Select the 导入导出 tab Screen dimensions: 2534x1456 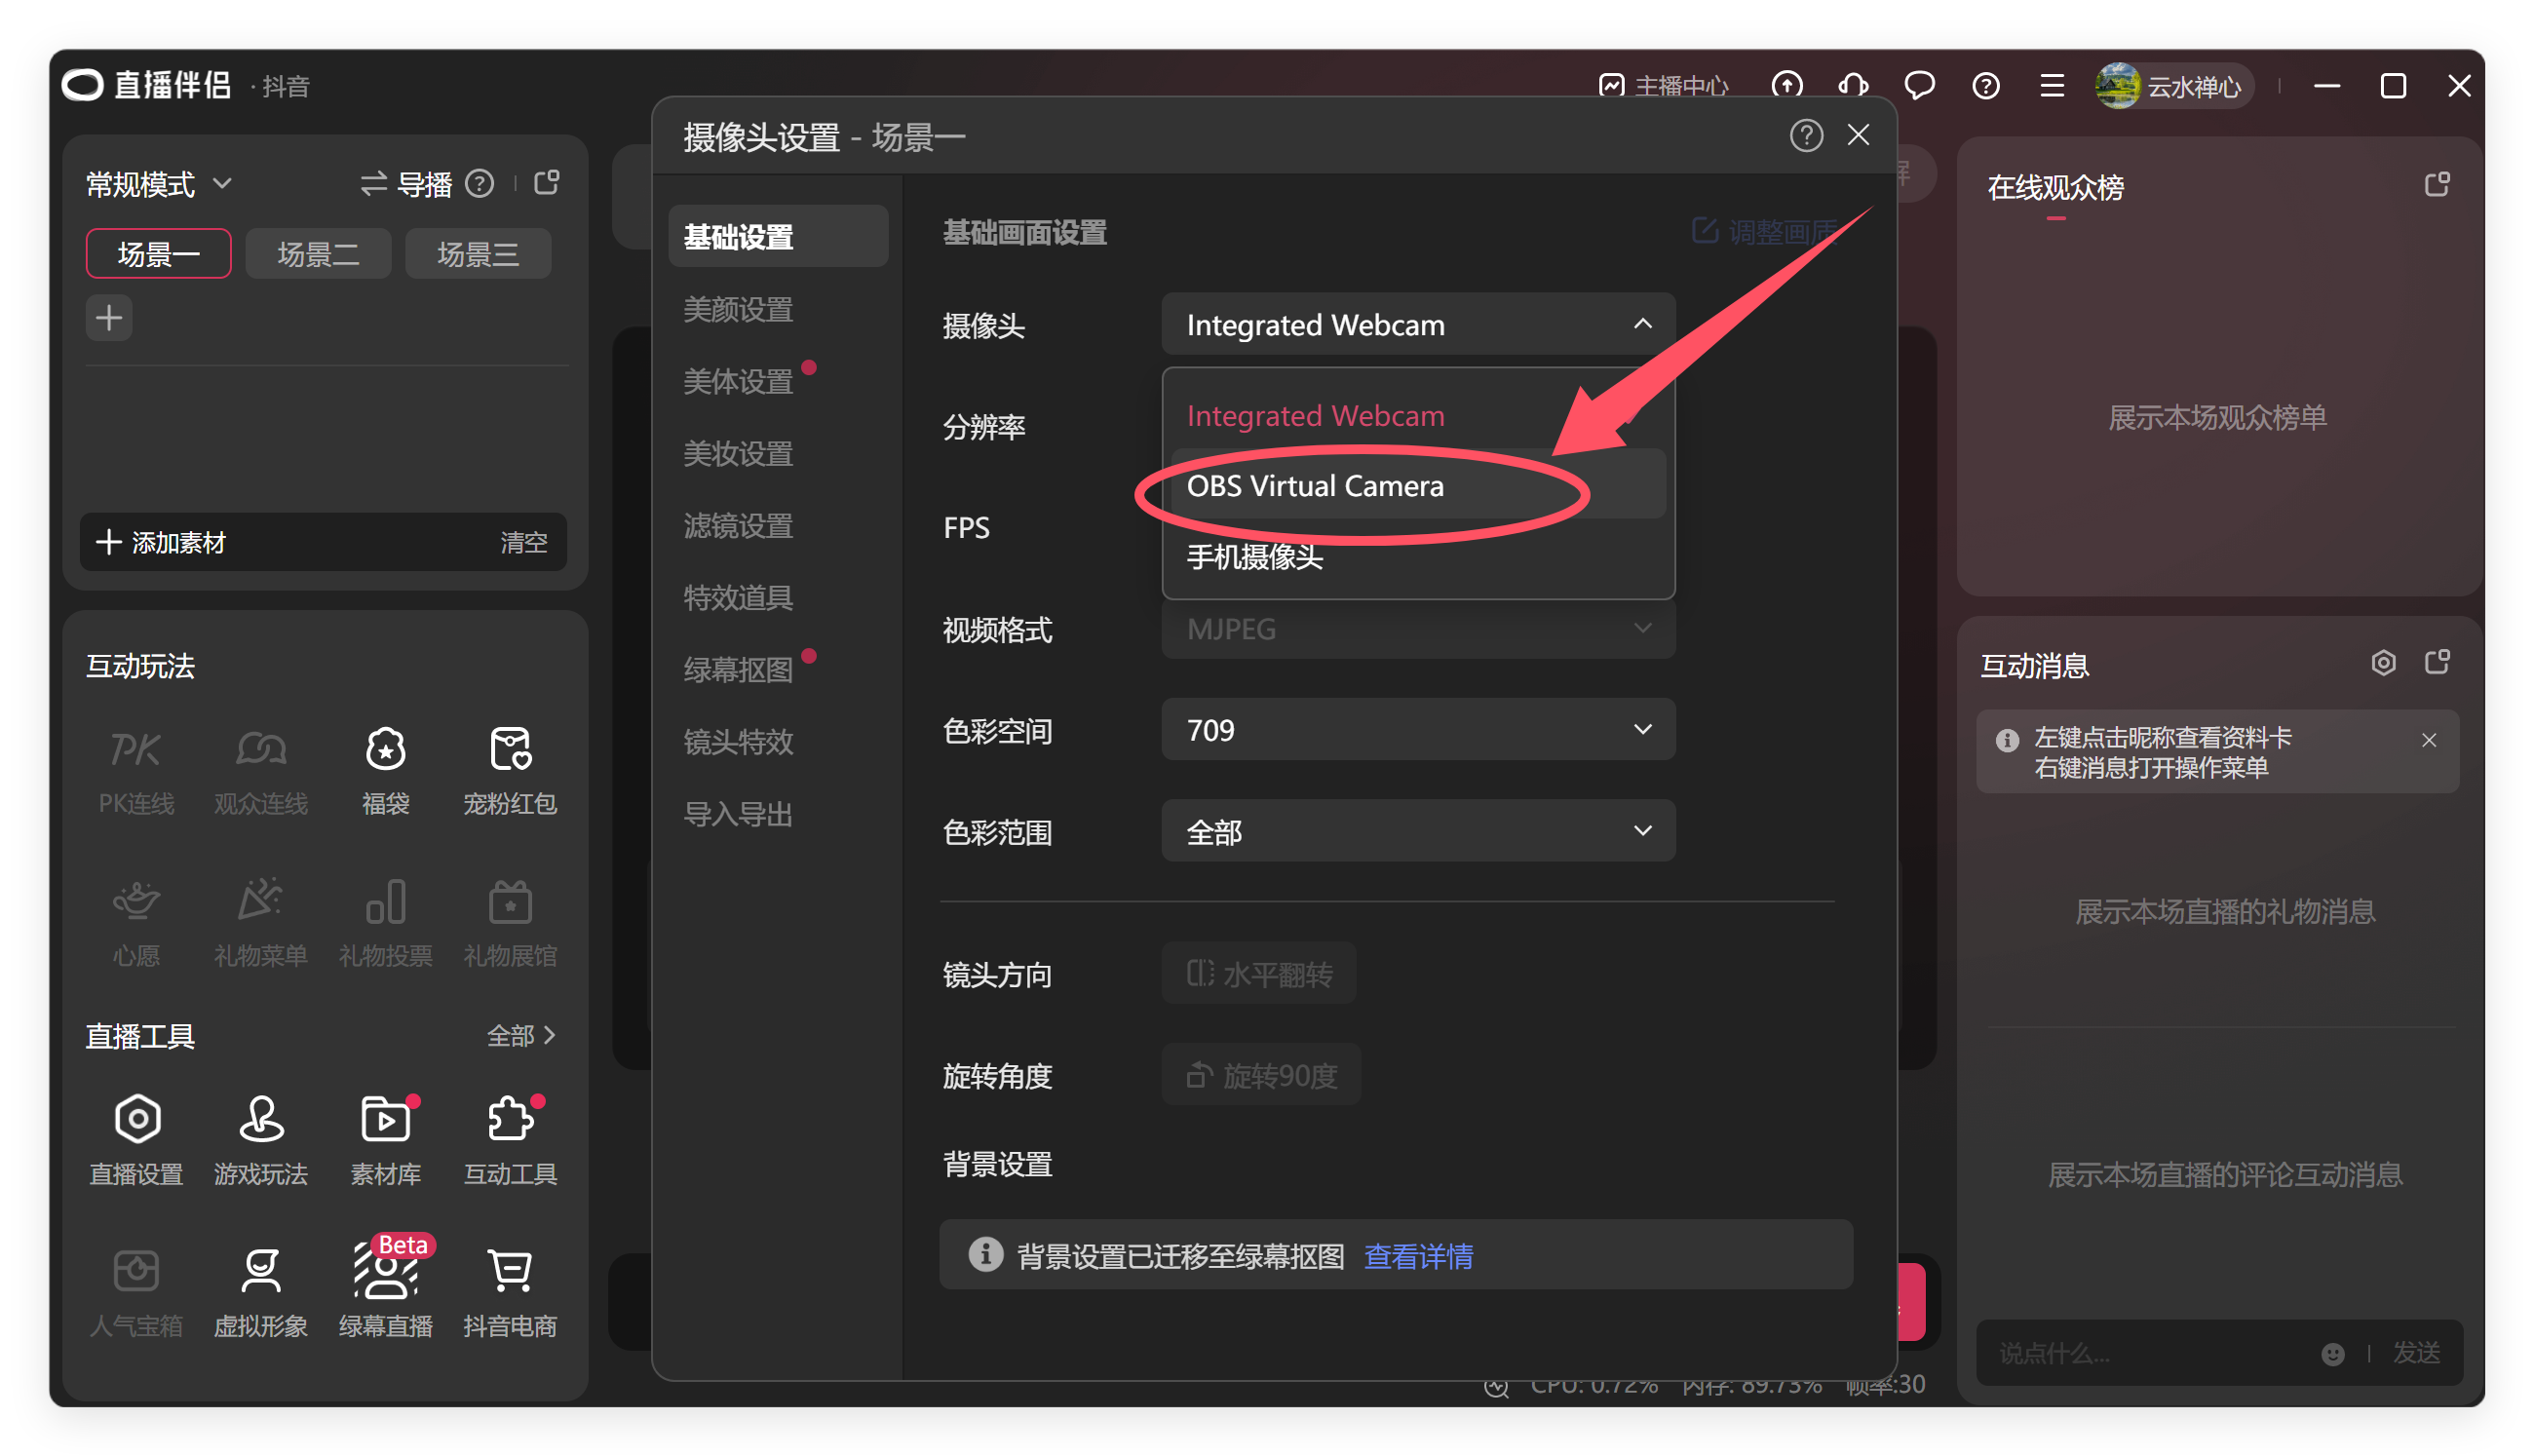(x=738, y=813)
